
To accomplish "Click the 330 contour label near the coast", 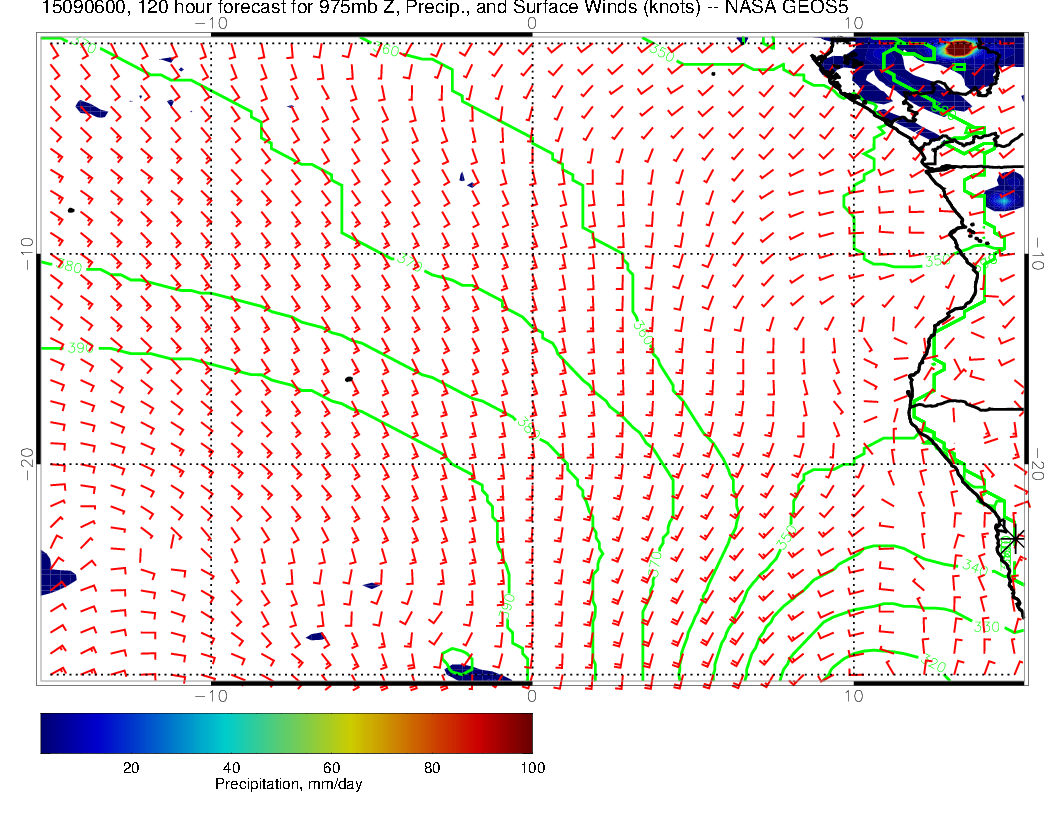I will 986,626.
